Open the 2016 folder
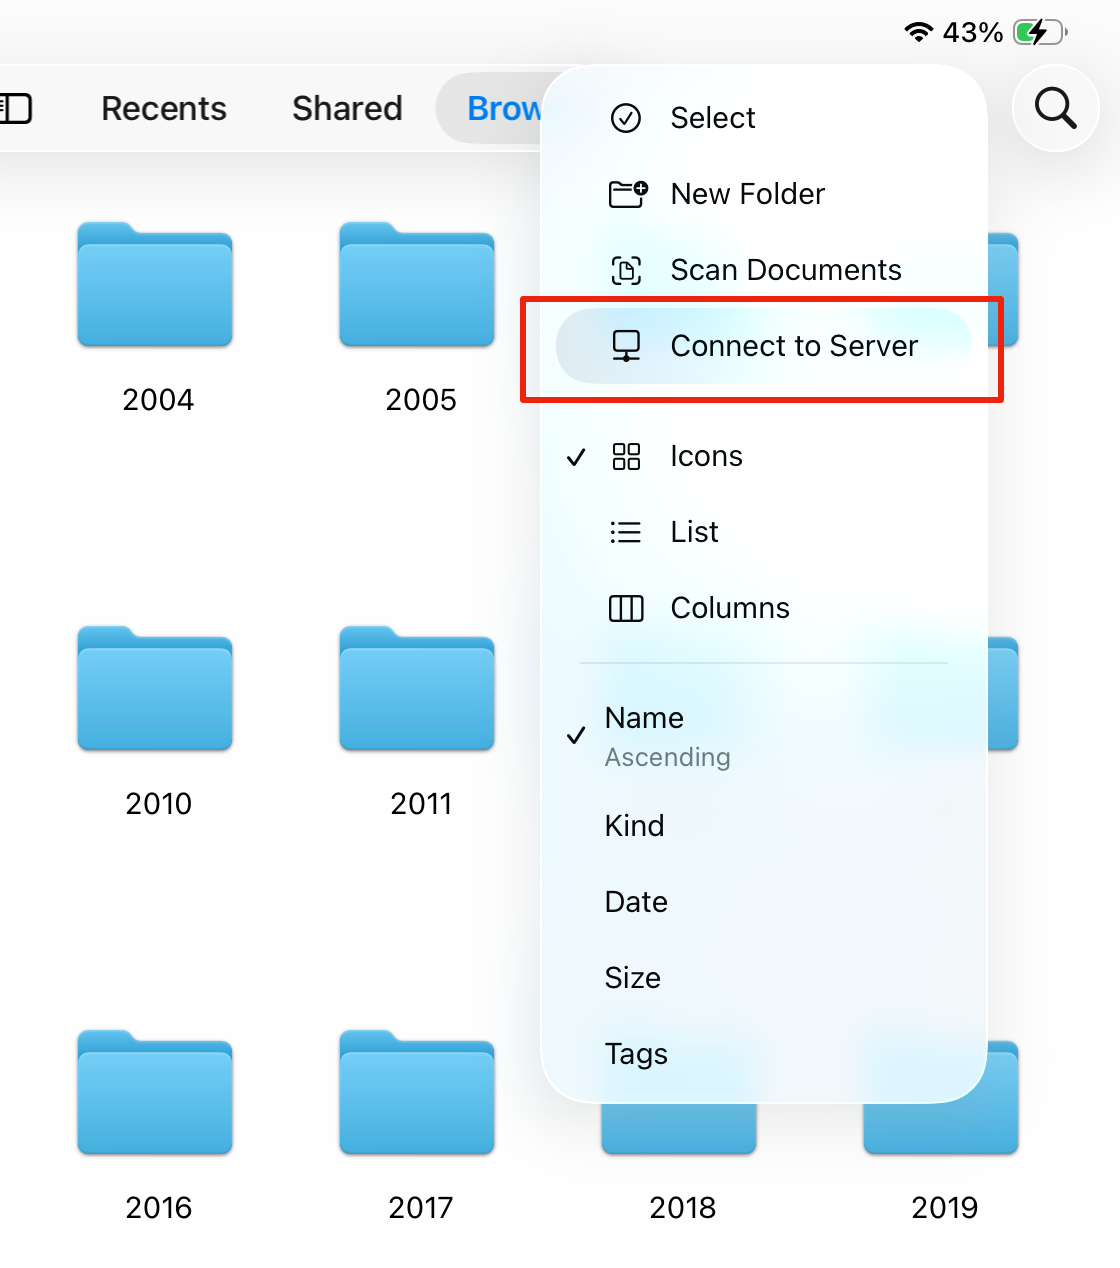Viewport: 1120px width, 1268px height. pos(155,1094)
